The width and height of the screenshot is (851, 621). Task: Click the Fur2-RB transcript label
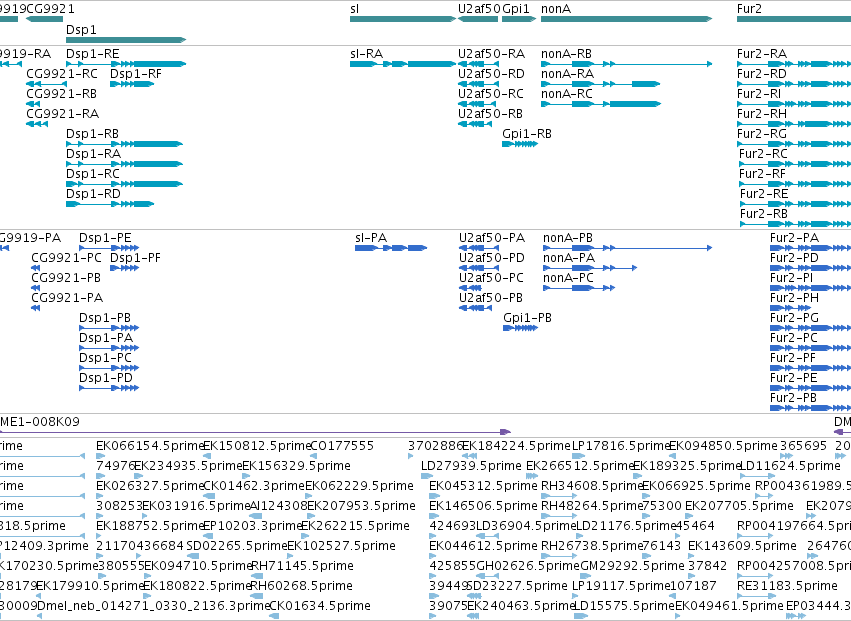click(x=764, y=214)
